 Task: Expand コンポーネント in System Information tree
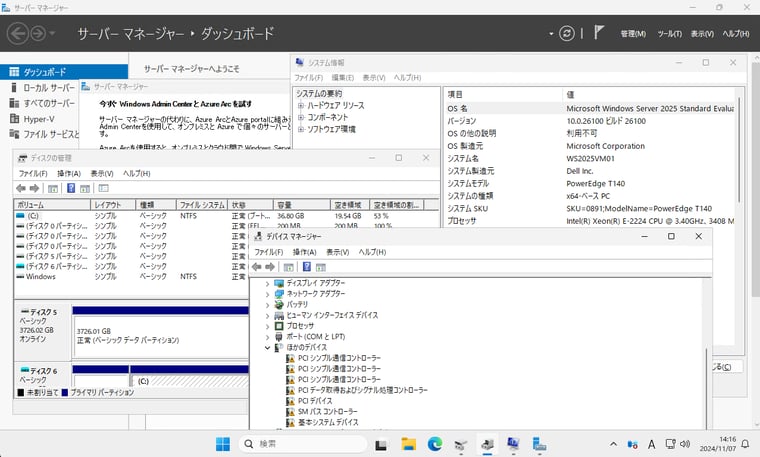click(301, 117)
